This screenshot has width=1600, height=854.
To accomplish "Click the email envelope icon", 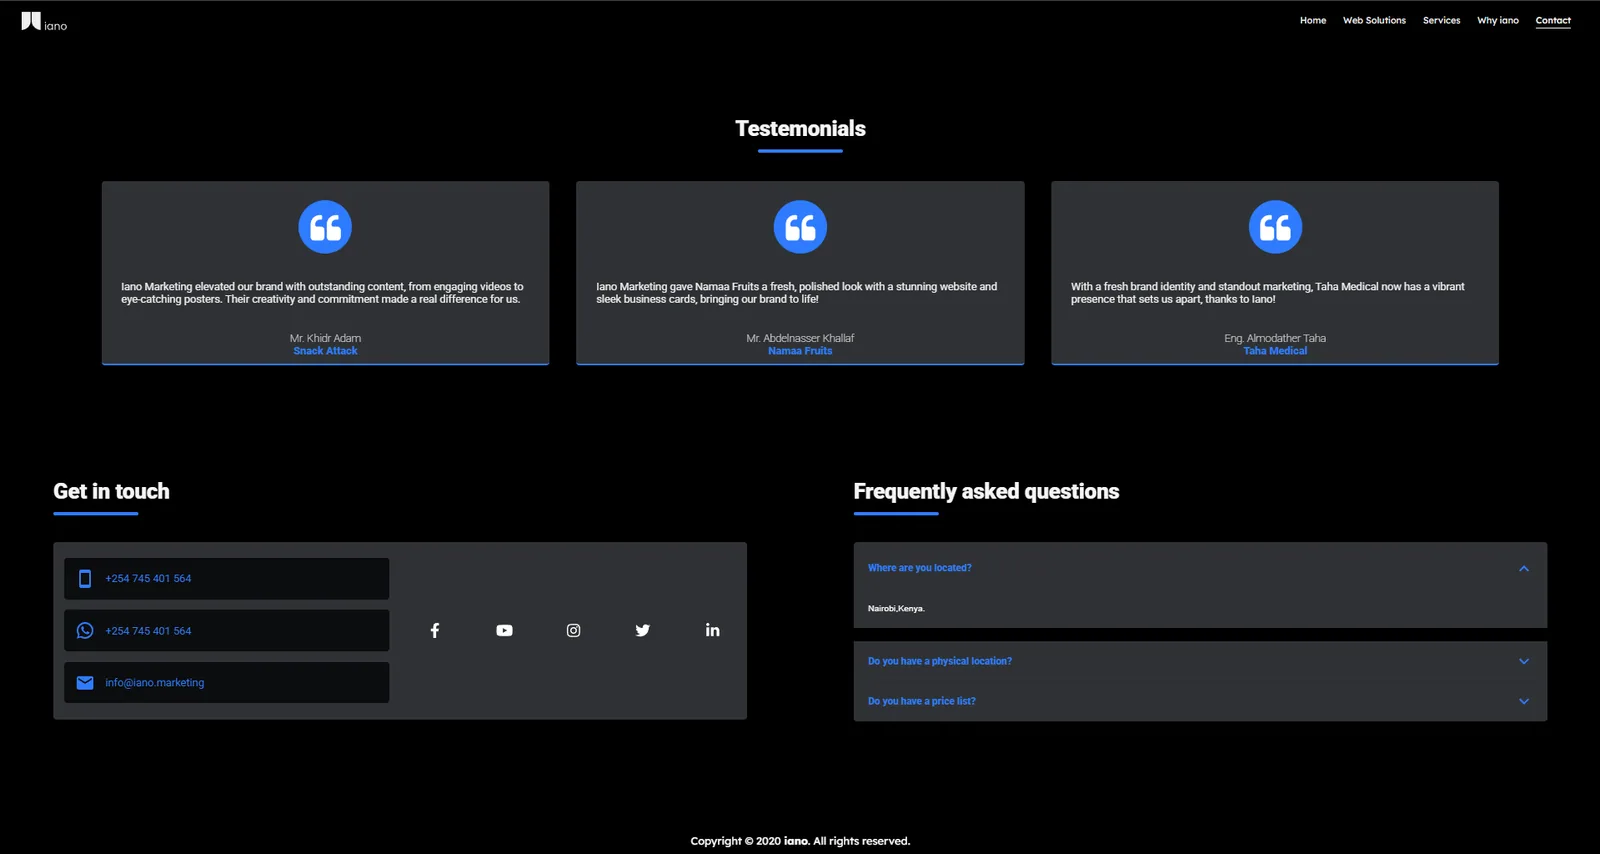I will click(x=85, y=682).
